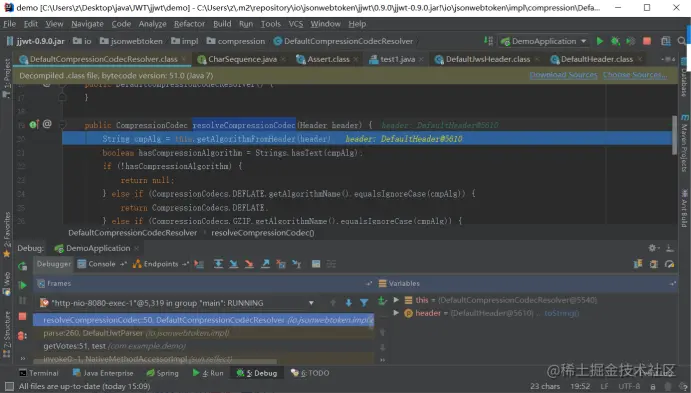Filter frames with the funnel icon

[364, 303]
